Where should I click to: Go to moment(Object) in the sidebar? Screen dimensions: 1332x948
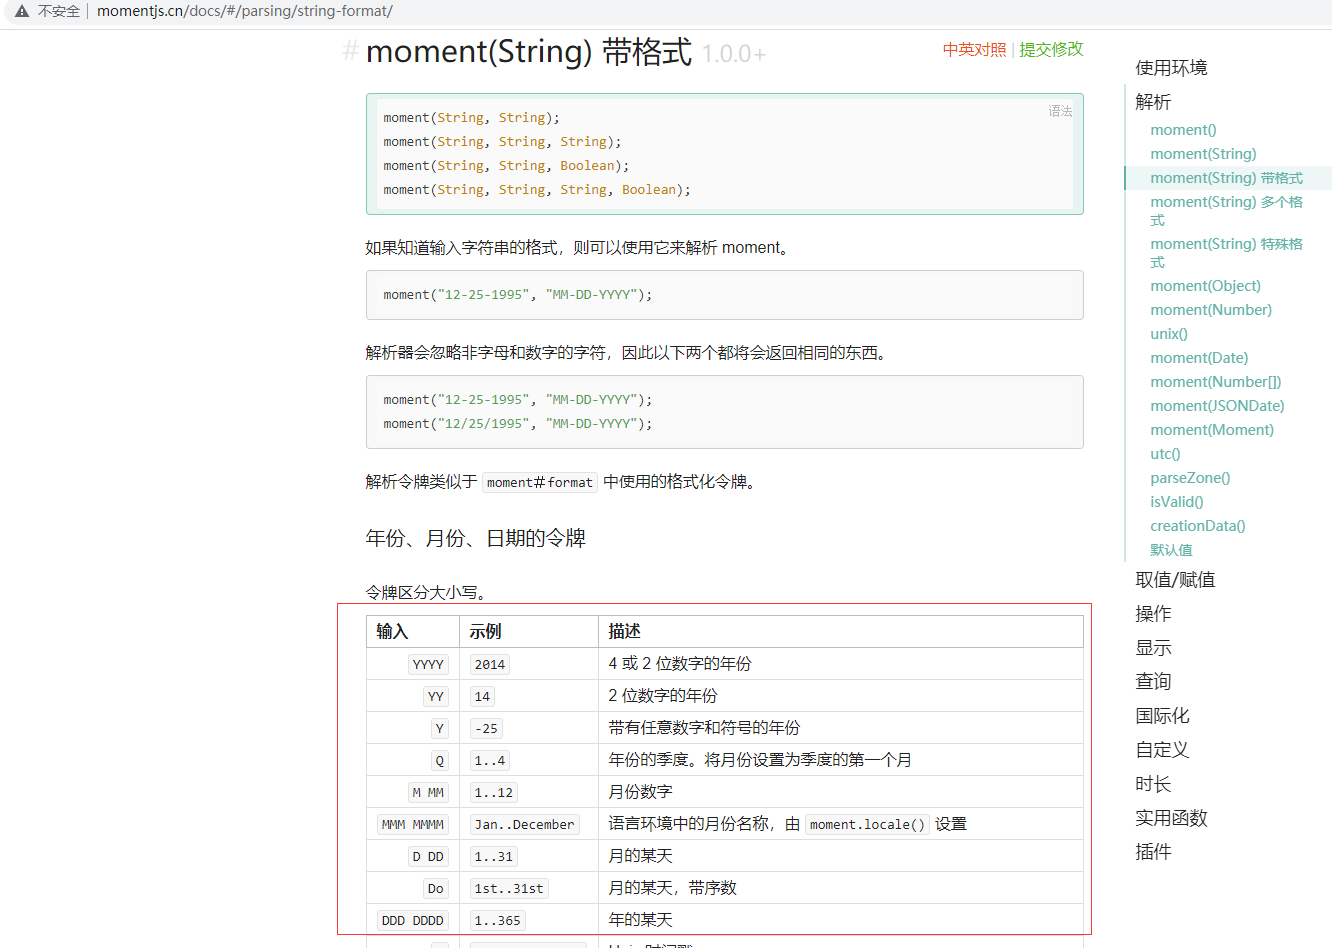click(1205, 286)
